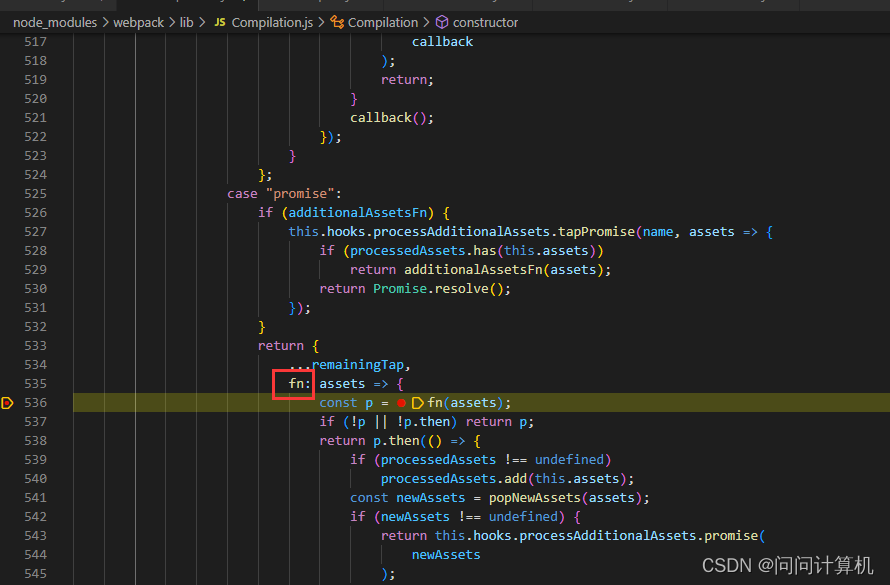Click the cube symbol icon before constructor
The image size is (890, 585).
(442, 23)
